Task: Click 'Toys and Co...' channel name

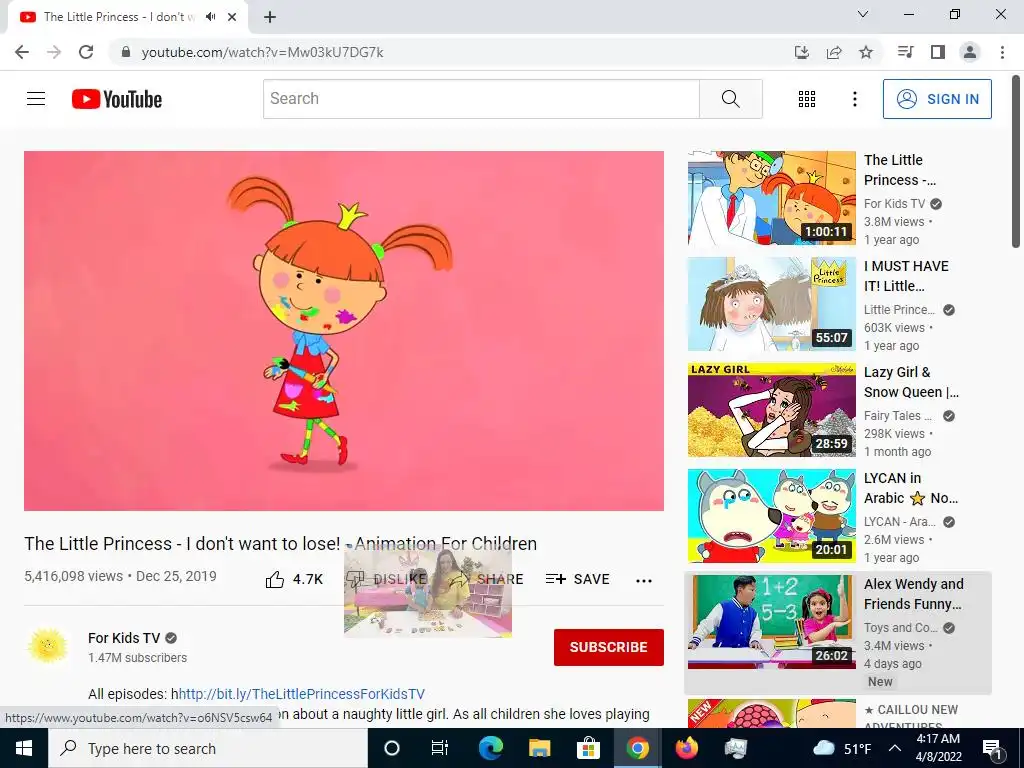Action: [x=901, y=628]
